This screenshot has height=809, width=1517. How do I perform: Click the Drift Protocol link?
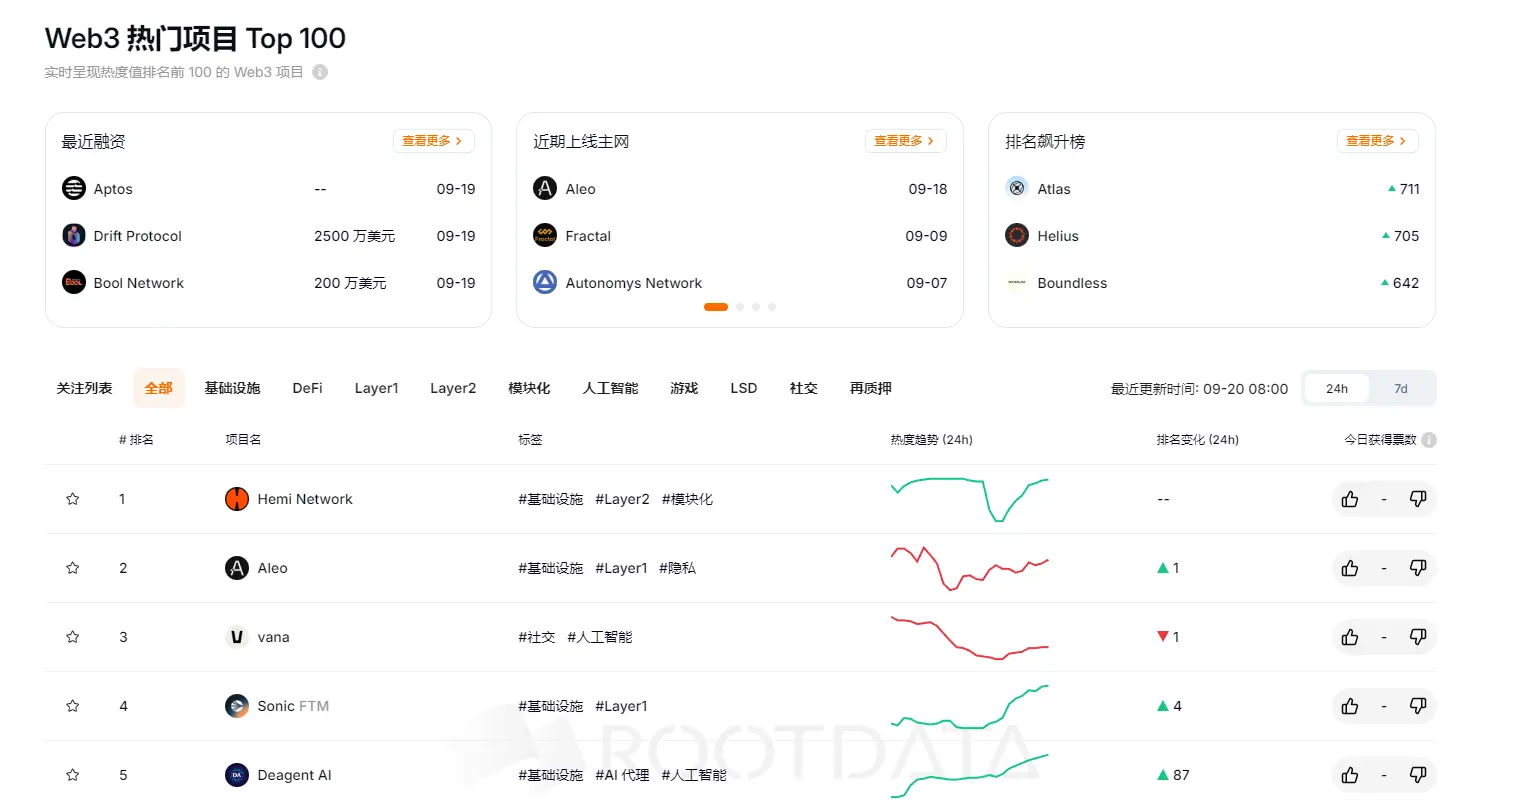tap(138, 235)
